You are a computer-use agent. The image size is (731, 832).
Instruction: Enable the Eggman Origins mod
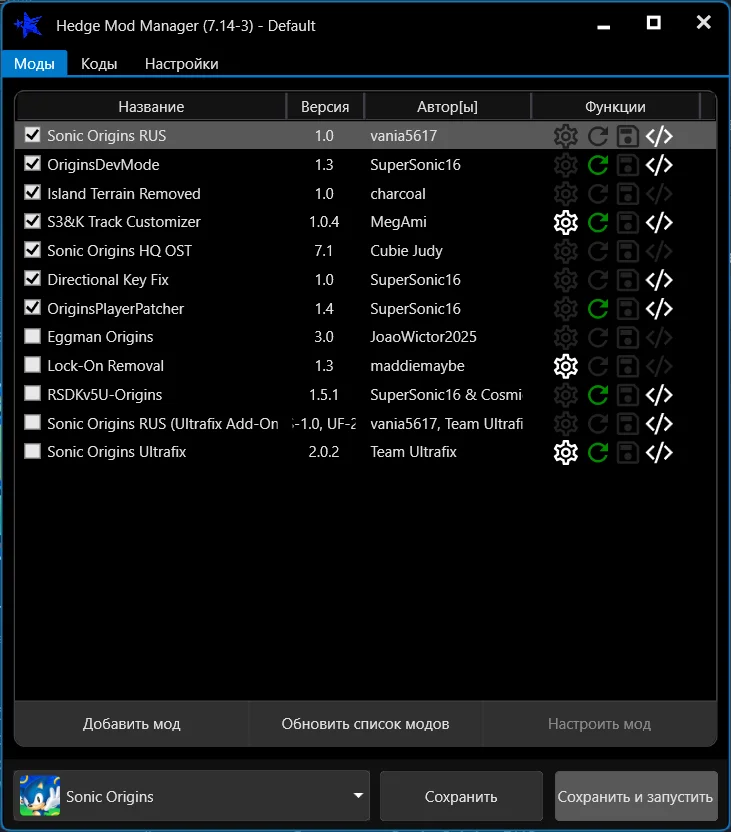point(32,336)
